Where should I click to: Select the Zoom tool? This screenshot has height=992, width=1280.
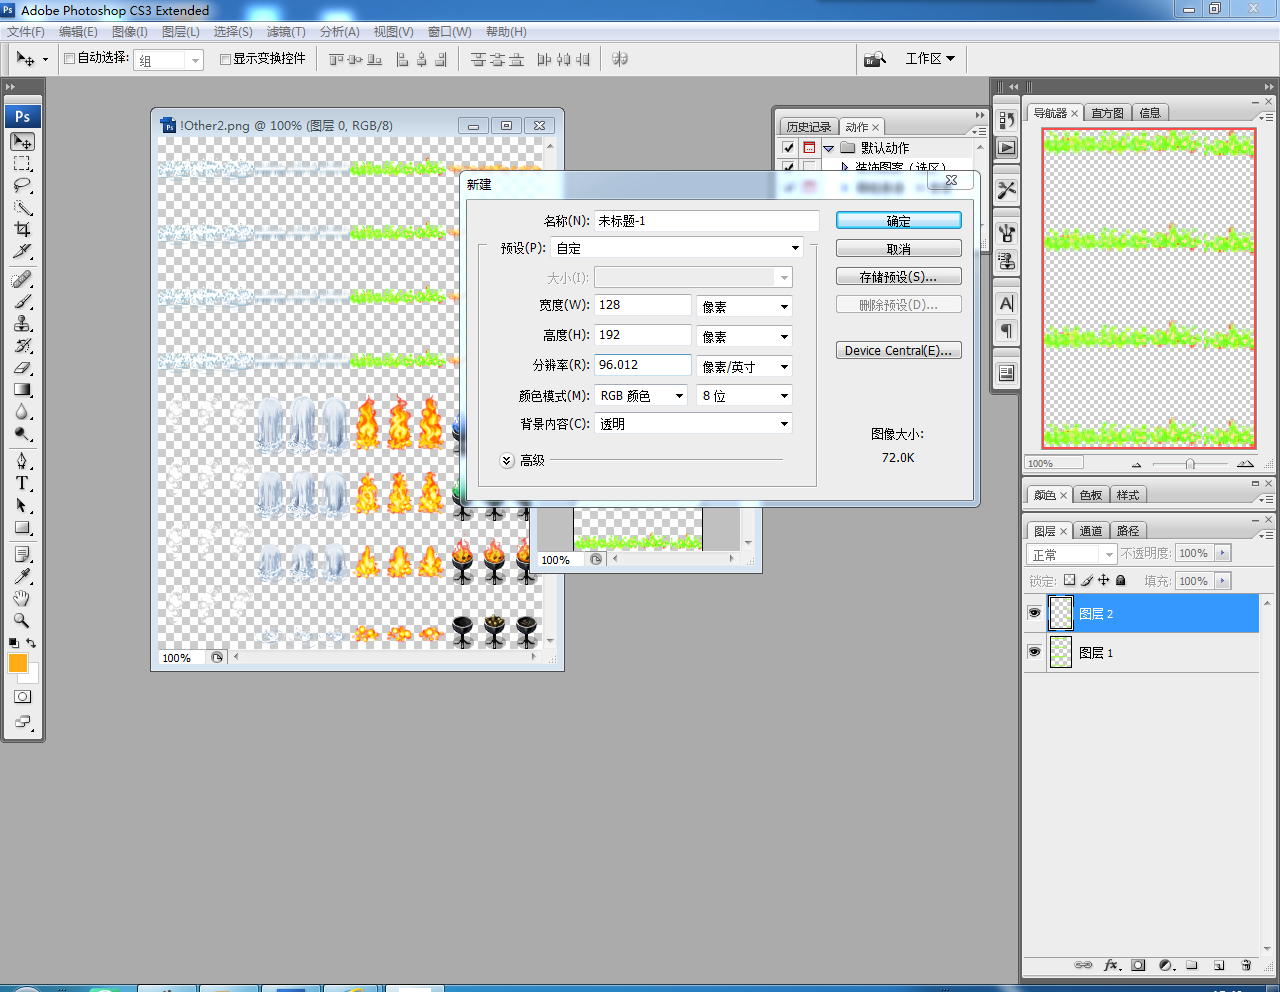coord(22,620)
